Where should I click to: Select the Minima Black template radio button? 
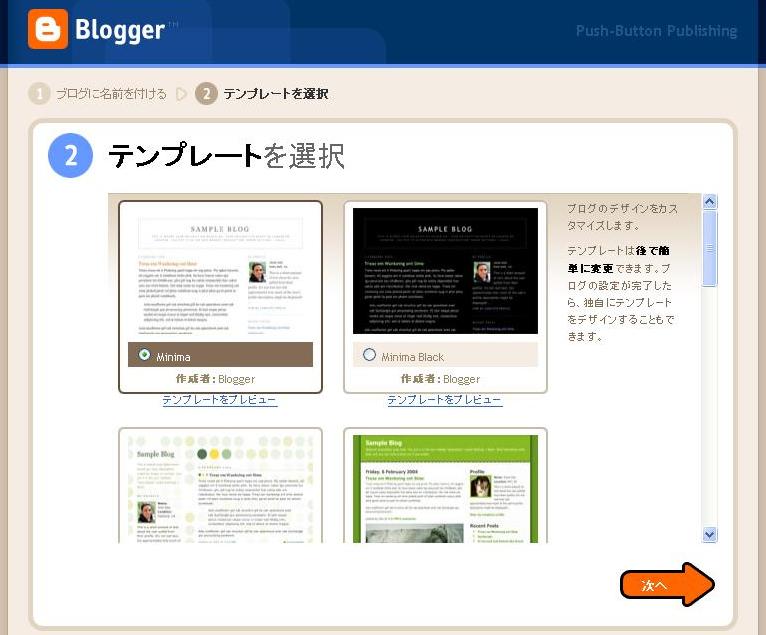[369, 354]
